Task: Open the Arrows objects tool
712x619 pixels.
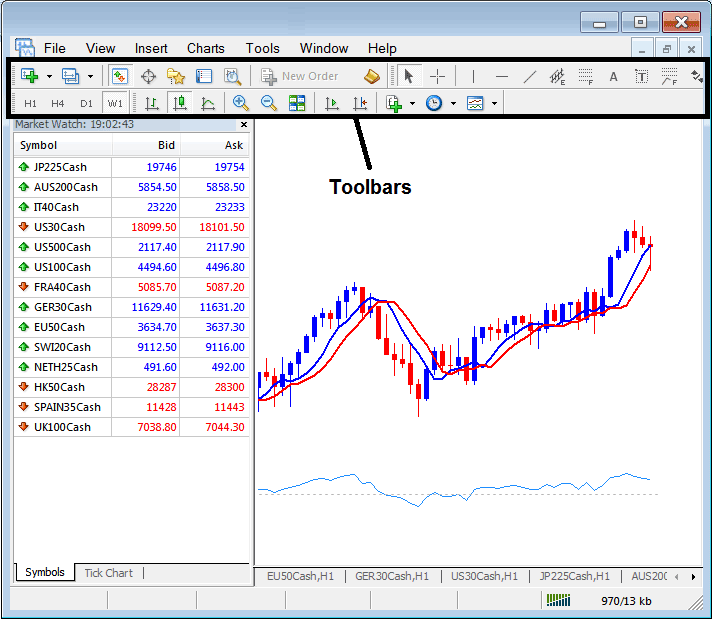Action: coord(697,76)
